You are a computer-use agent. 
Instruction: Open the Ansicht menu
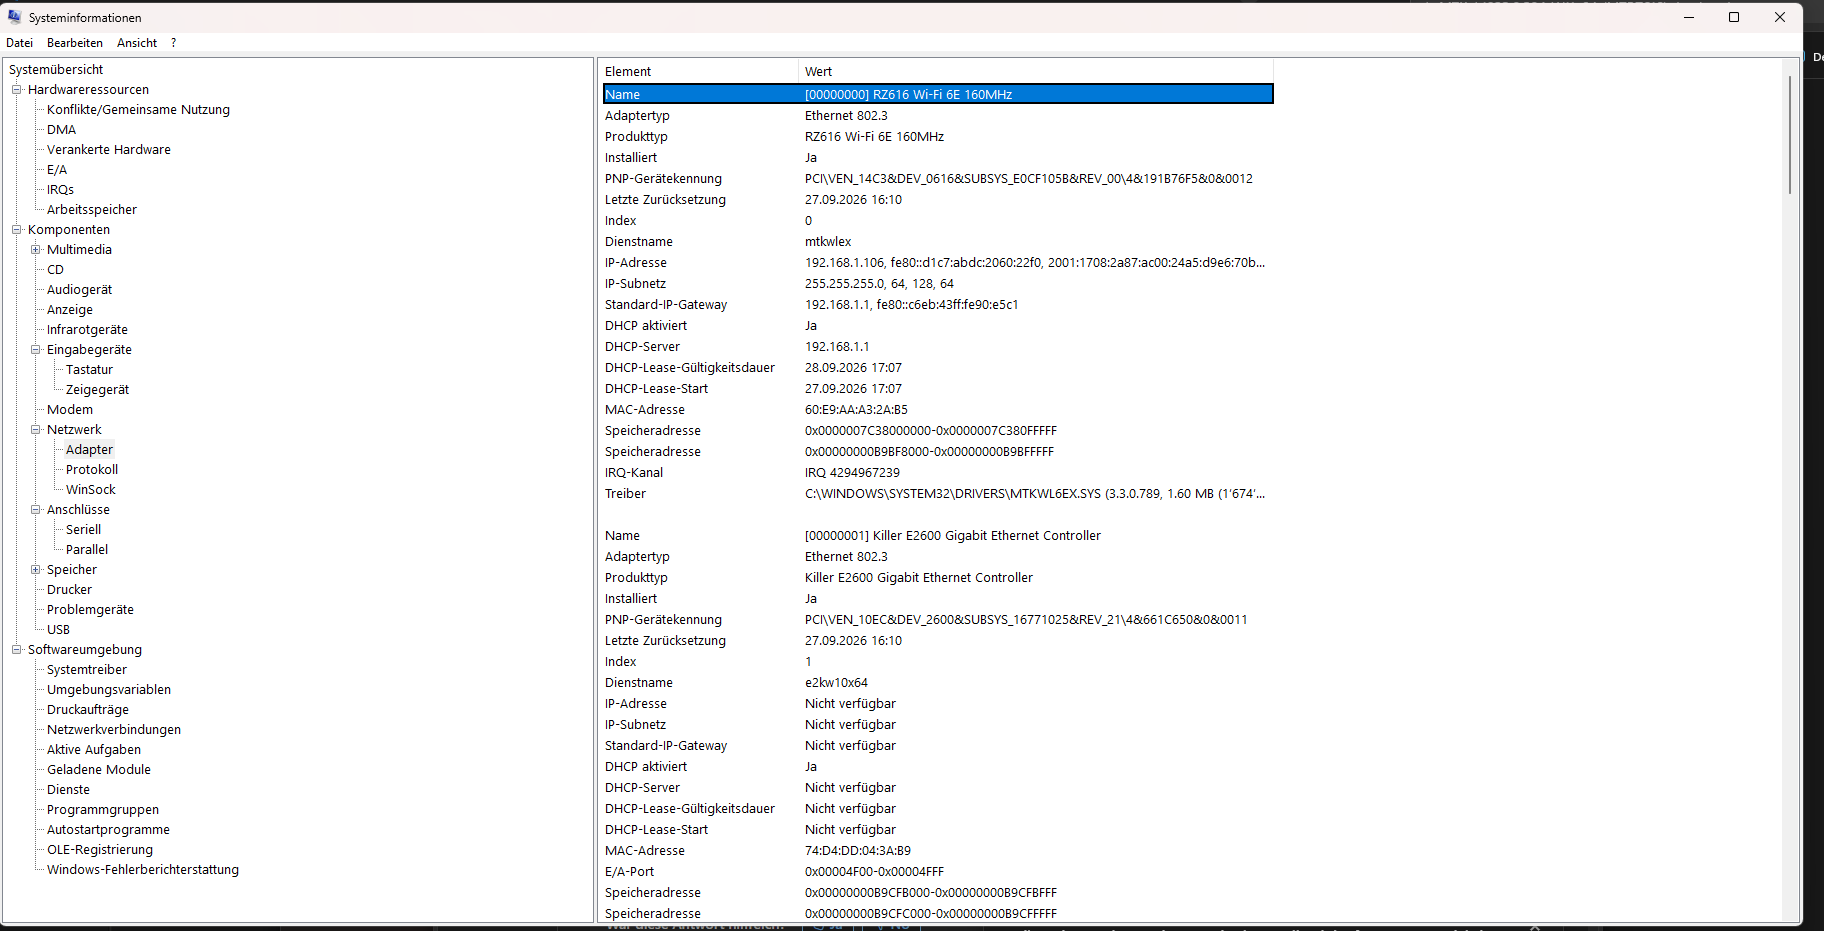pos(137,43)
